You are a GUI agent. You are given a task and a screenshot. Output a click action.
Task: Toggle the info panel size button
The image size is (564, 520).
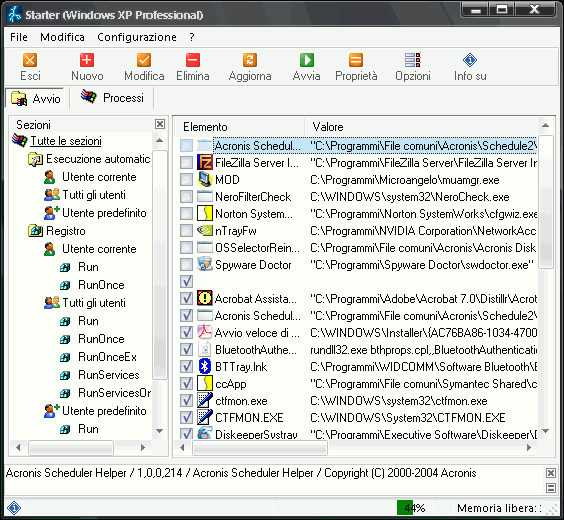(551, 488)
